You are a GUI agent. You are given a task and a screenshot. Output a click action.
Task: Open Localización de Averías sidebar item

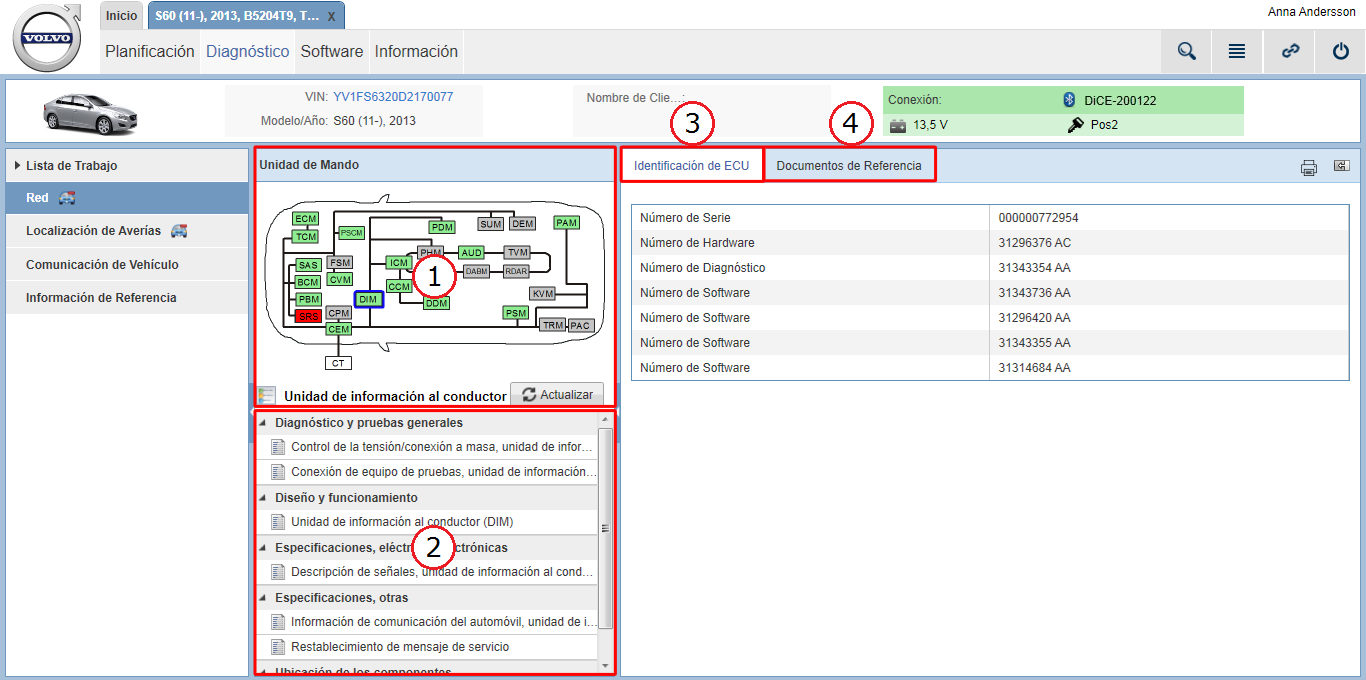point(127,231)
